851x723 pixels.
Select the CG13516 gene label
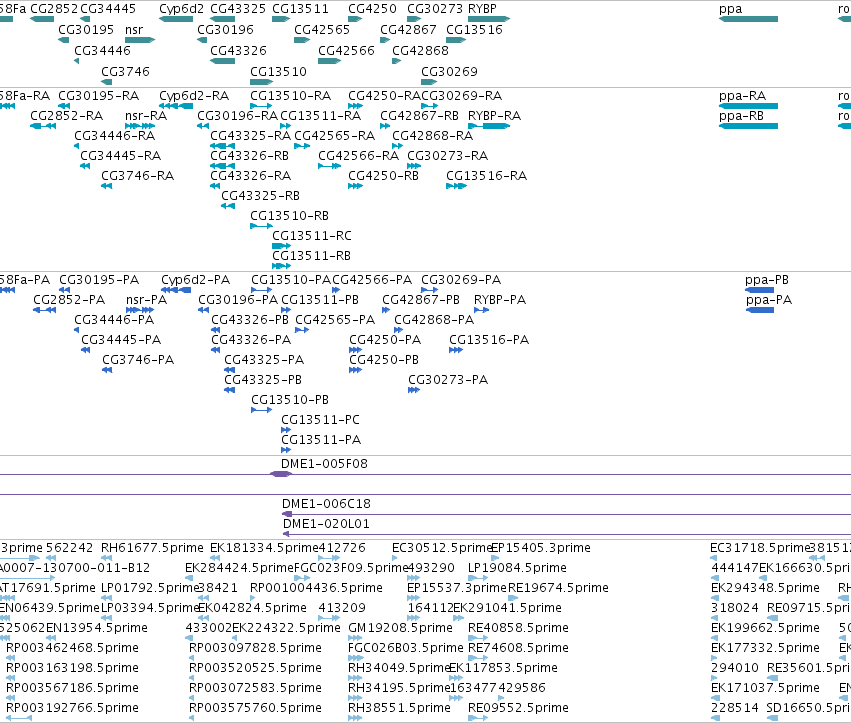point(474,29)
